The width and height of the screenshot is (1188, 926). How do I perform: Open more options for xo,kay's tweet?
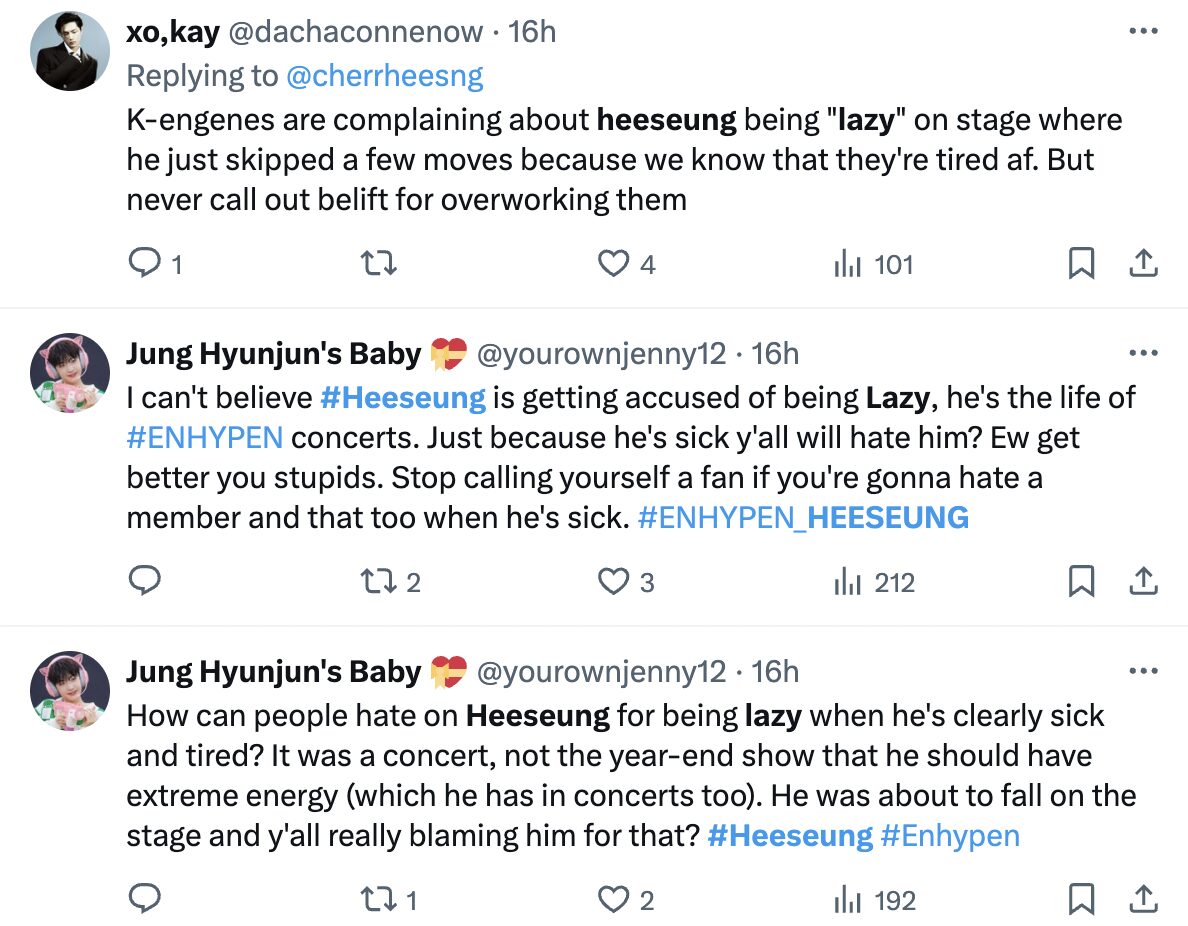tap(1143, 32)
